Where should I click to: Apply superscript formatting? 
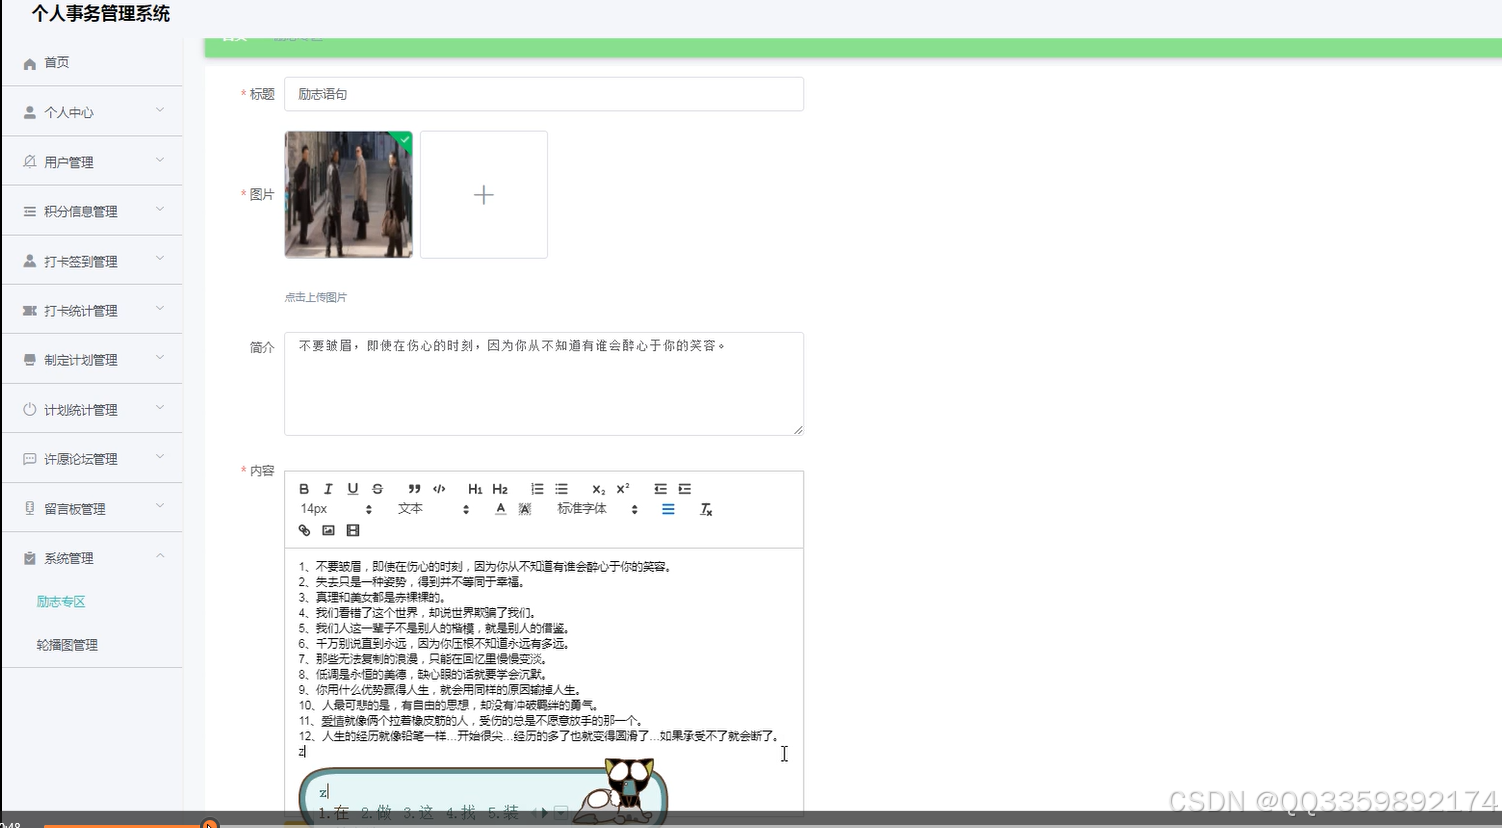click(623, 489)
